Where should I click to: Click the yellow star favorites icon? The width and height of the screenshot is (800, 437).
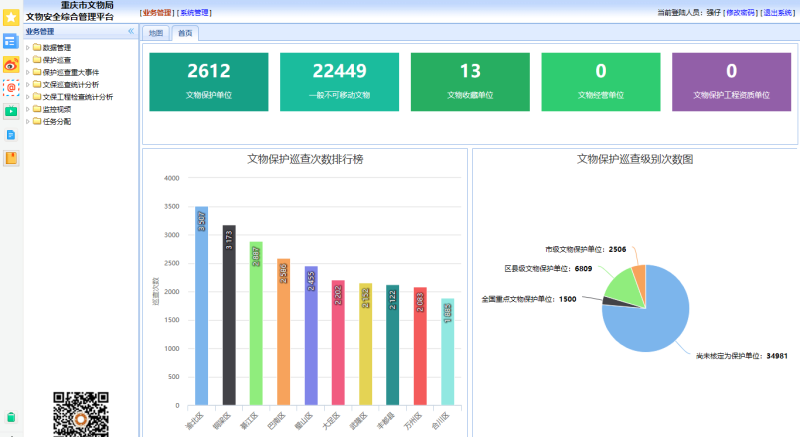coord(11,17)
